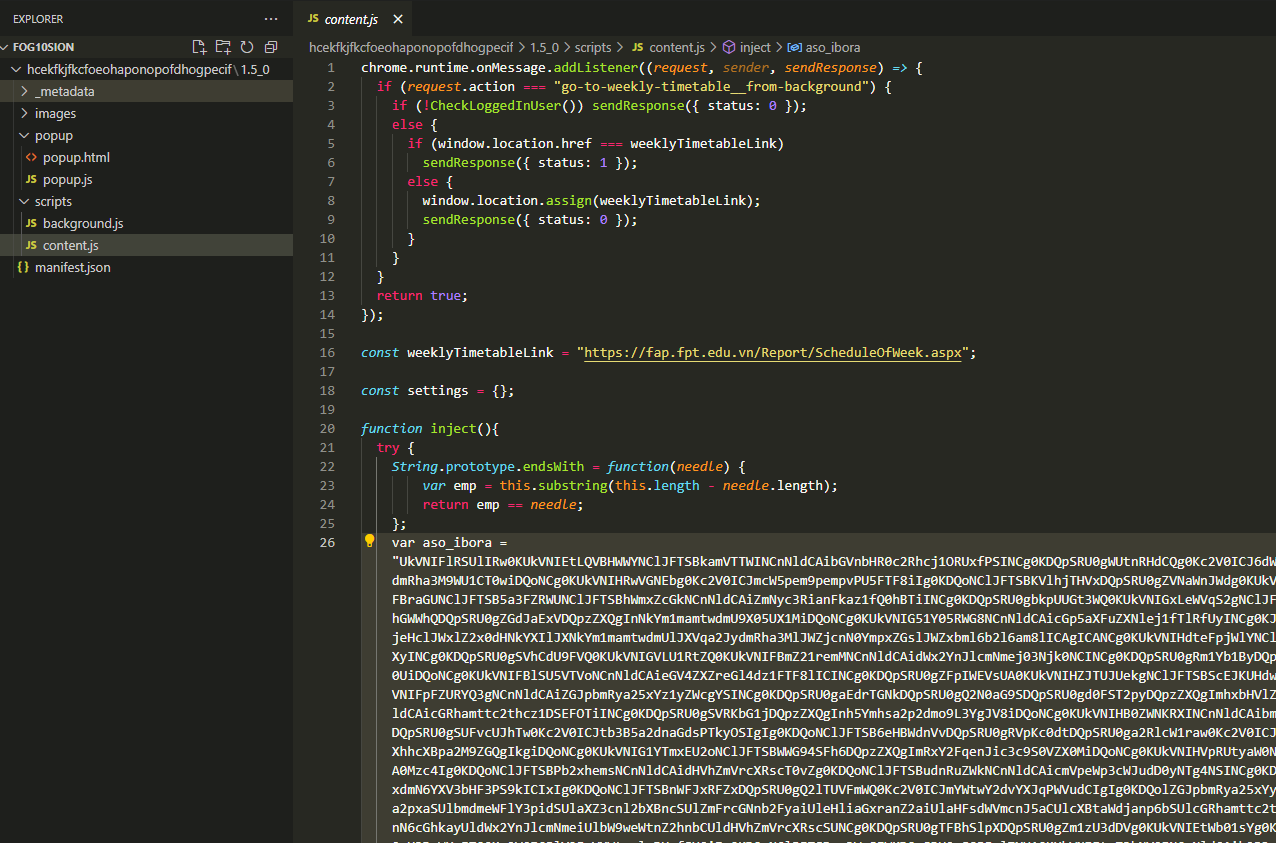The height and width of the screenshot is (843, 1276).
Task: Click the New File icon in Explorer
Action: (199, 47)
